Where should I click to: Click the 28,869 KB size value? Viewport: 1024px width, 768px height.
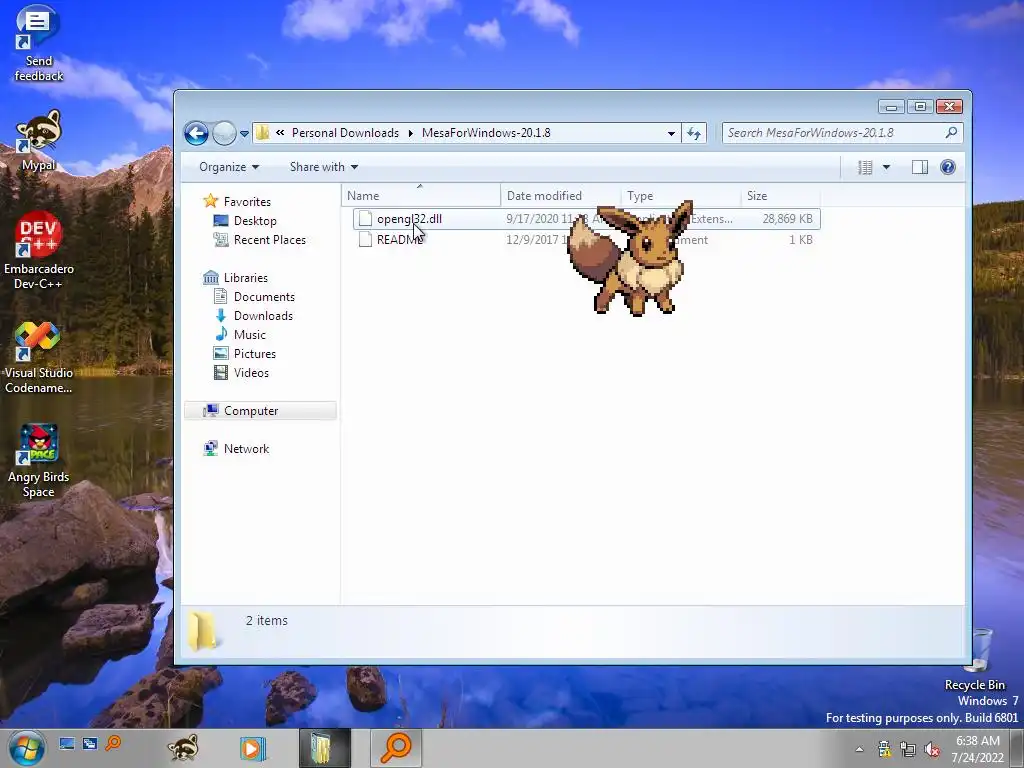[787, 219]
